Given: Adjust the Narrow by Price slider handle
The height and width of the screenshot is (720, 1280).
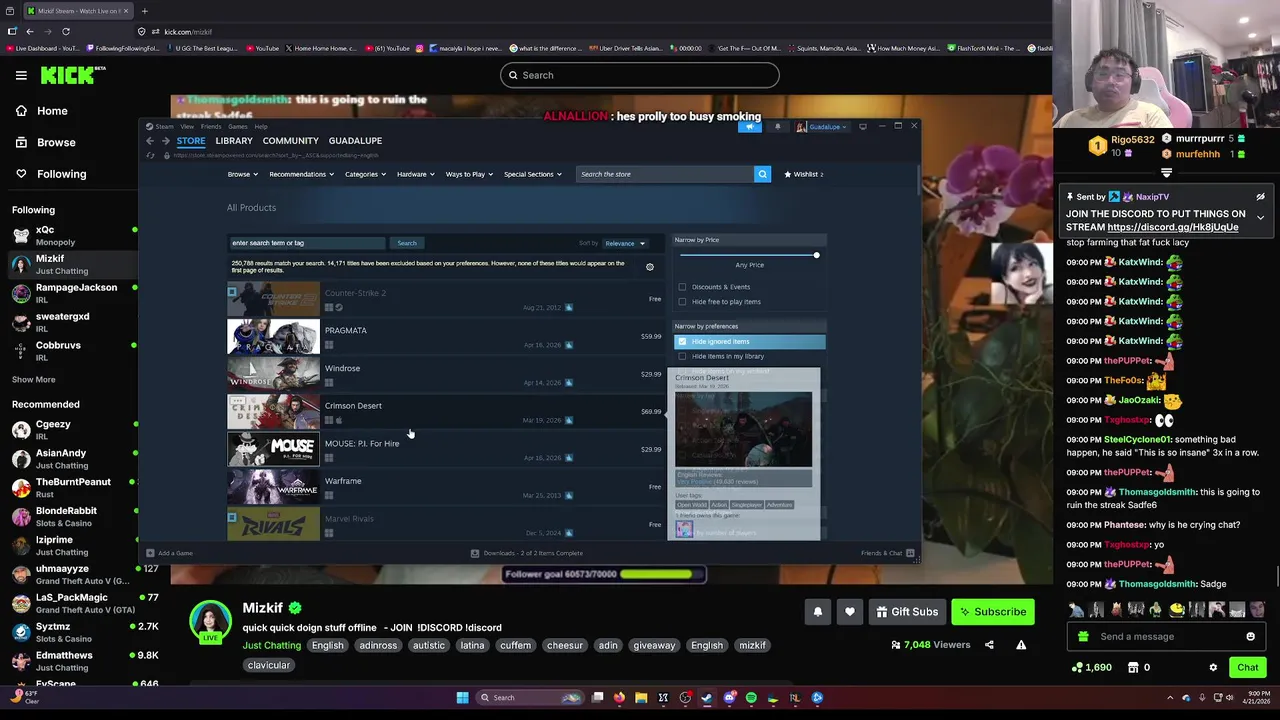Looking at the screenshot, I should pyautogui.click(x=816, y=255).
